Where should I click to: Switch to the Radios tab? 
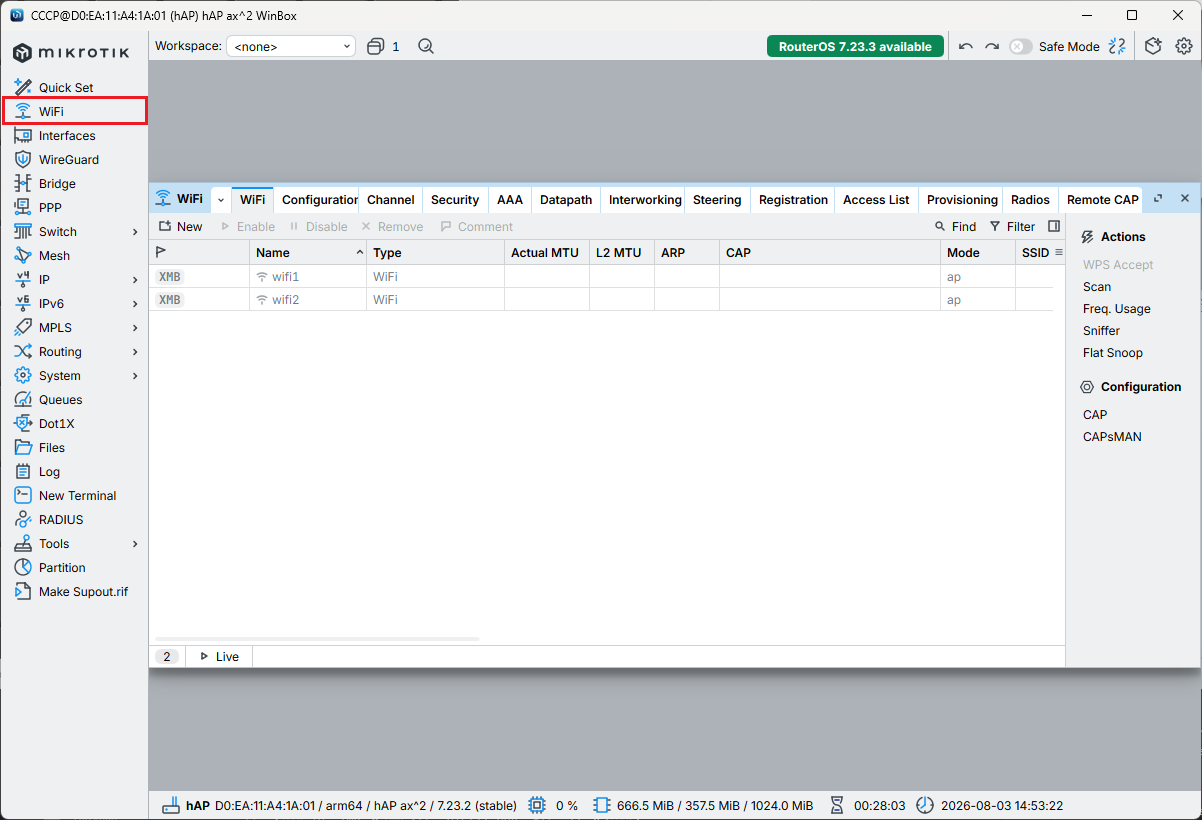click(x=1030, y=199)
